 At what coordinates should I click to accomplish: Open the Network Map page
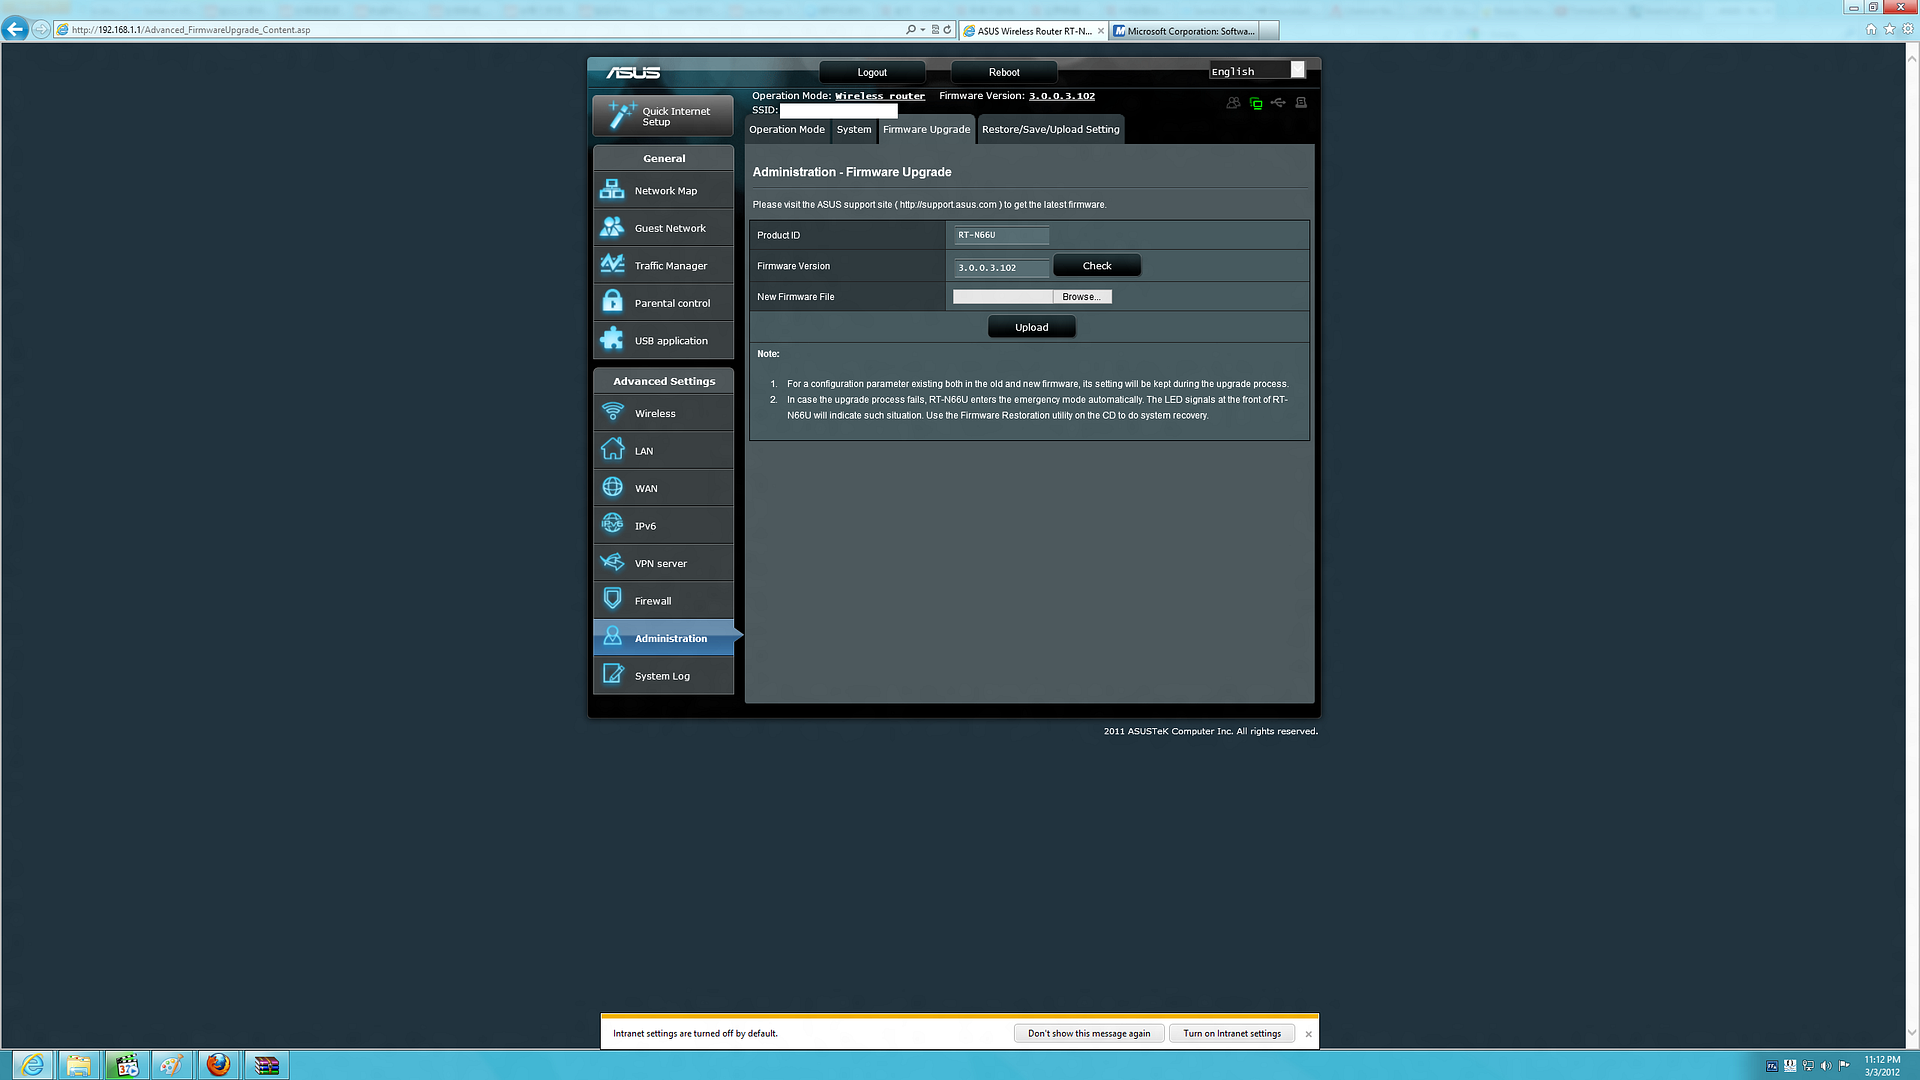pos(663,191)
